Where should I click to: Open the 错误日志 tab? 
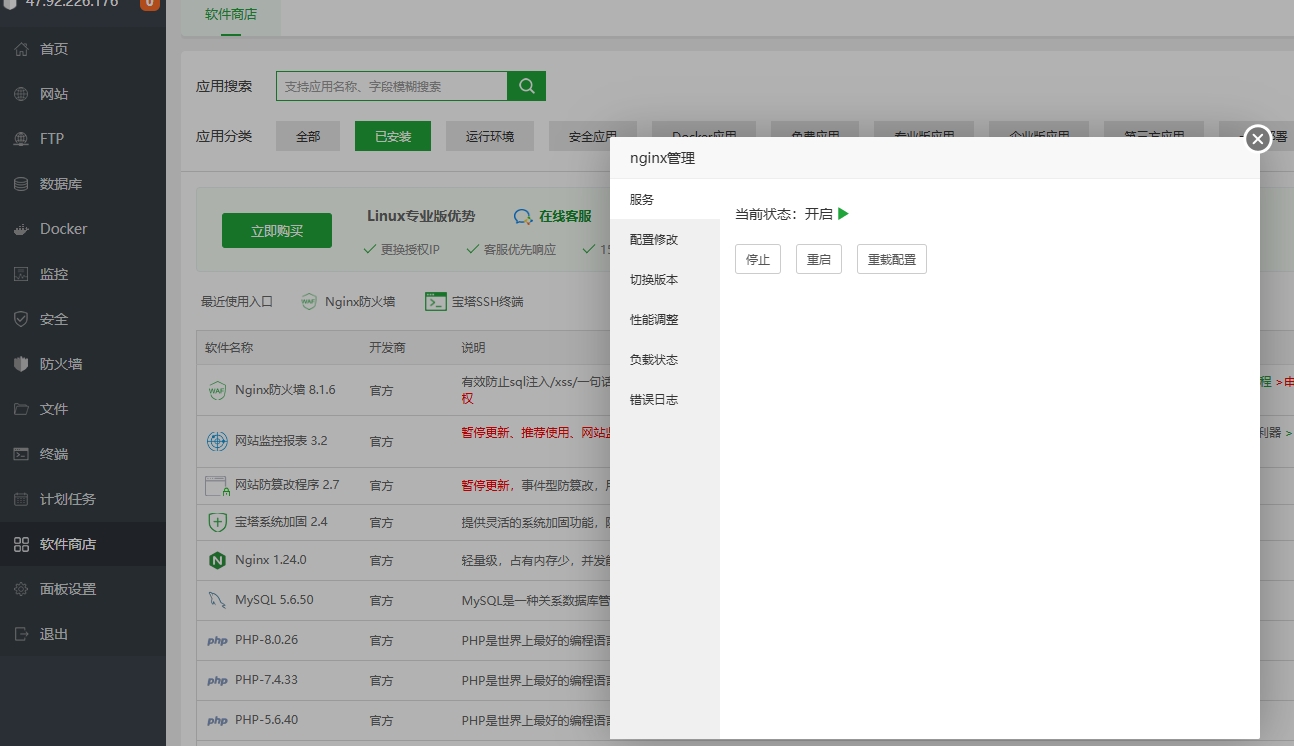tap(665, 400)
